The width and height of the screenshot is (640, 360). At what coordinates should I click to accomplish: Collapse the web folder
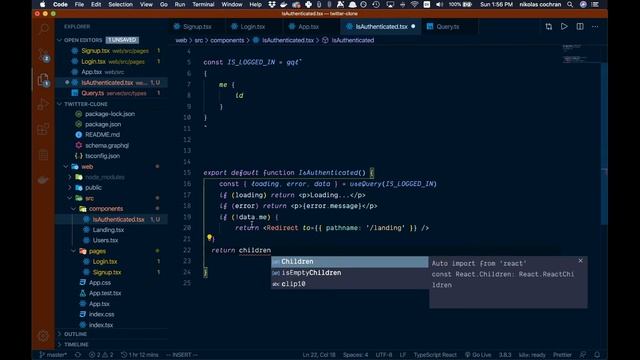pyautogui.click(x=66, y=167)
